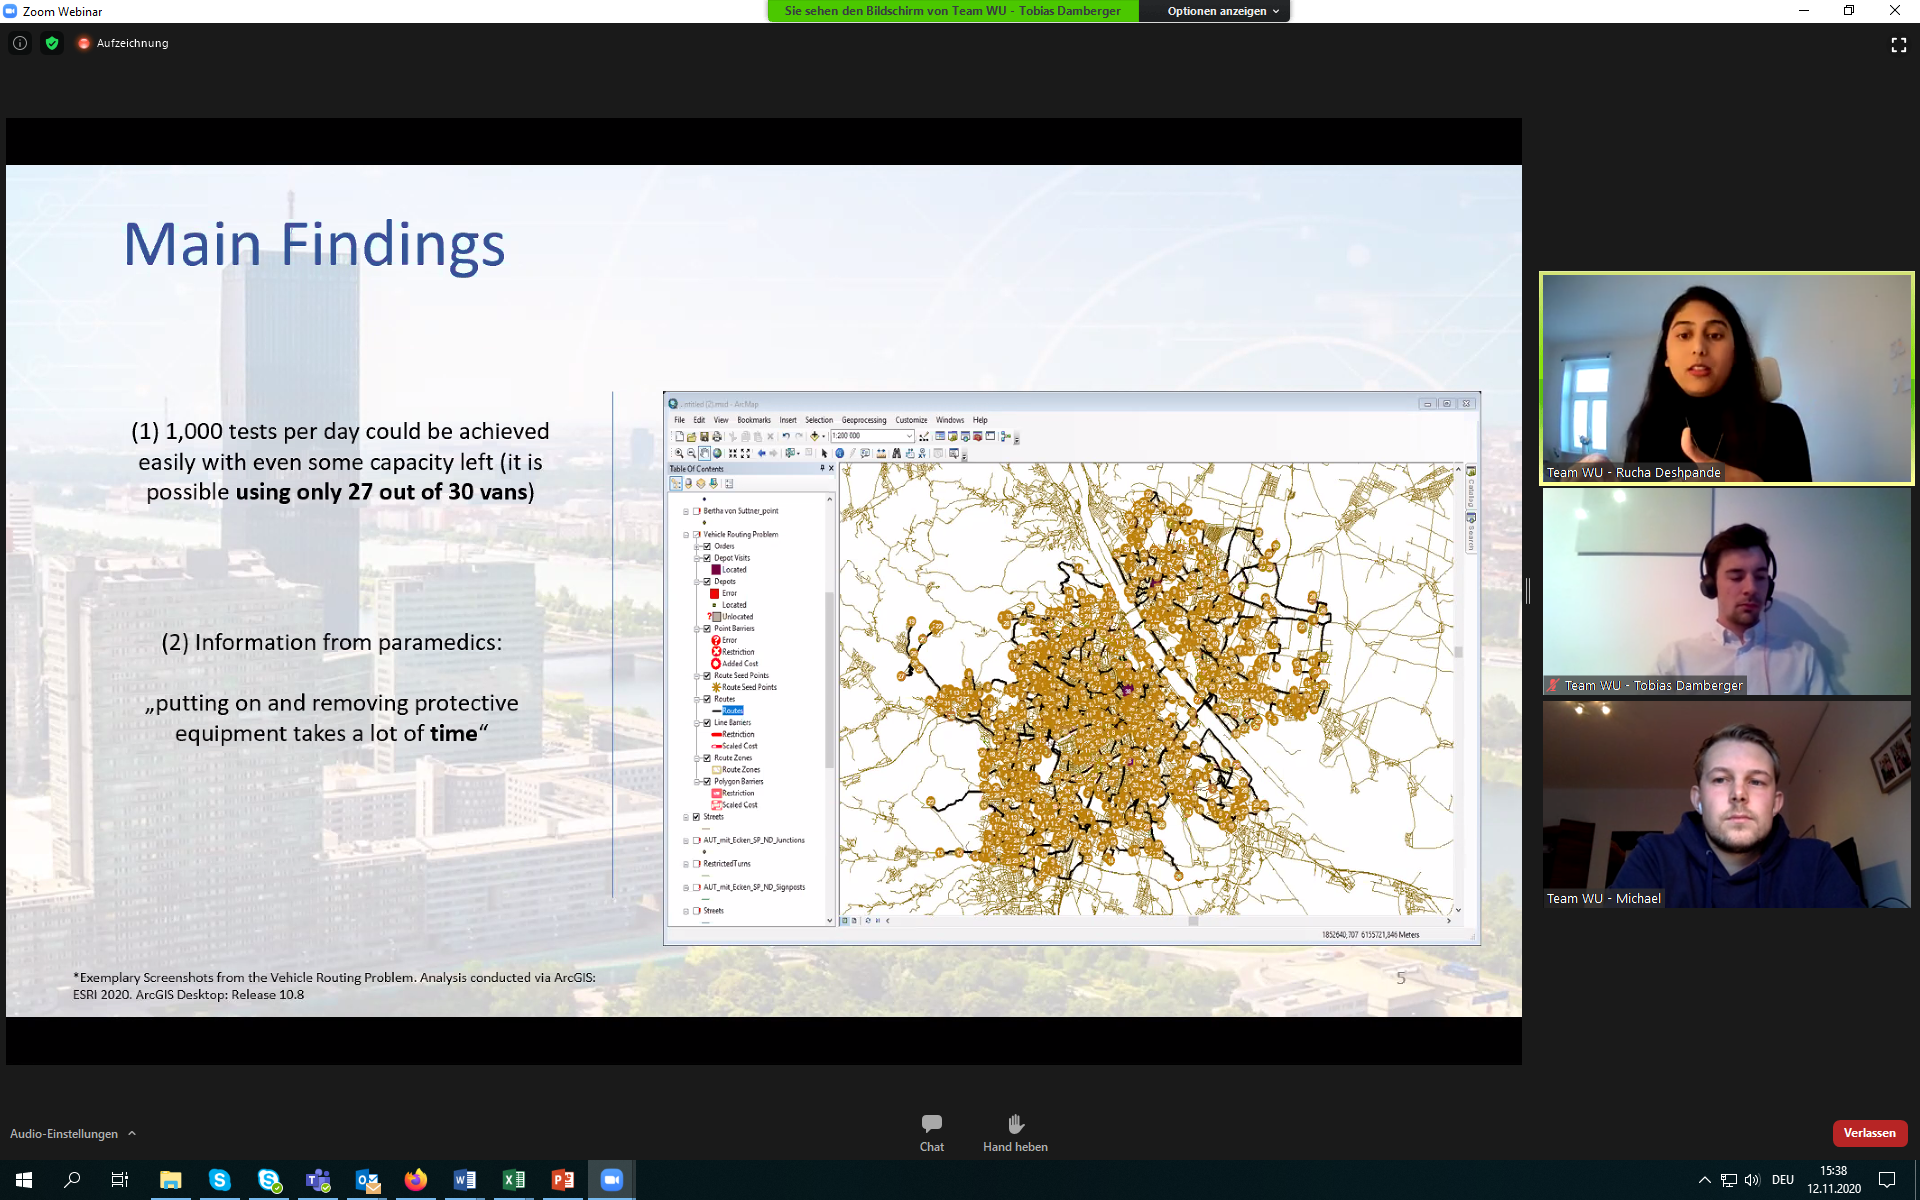Select Team WU - Michael video thumbnail
This screenshot has height=1200, width=1920.
[x=1726, y=804]
